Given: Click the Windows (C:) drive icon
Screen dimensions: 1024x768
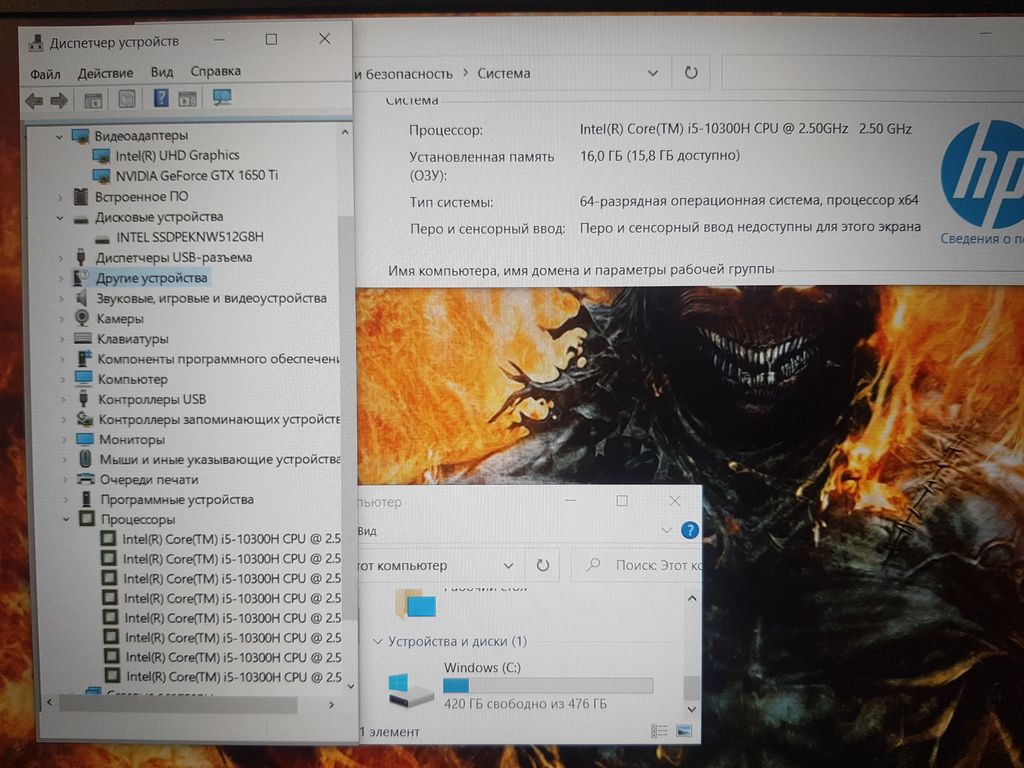Looking at the screenshot, I should click(x=411, y=690).
